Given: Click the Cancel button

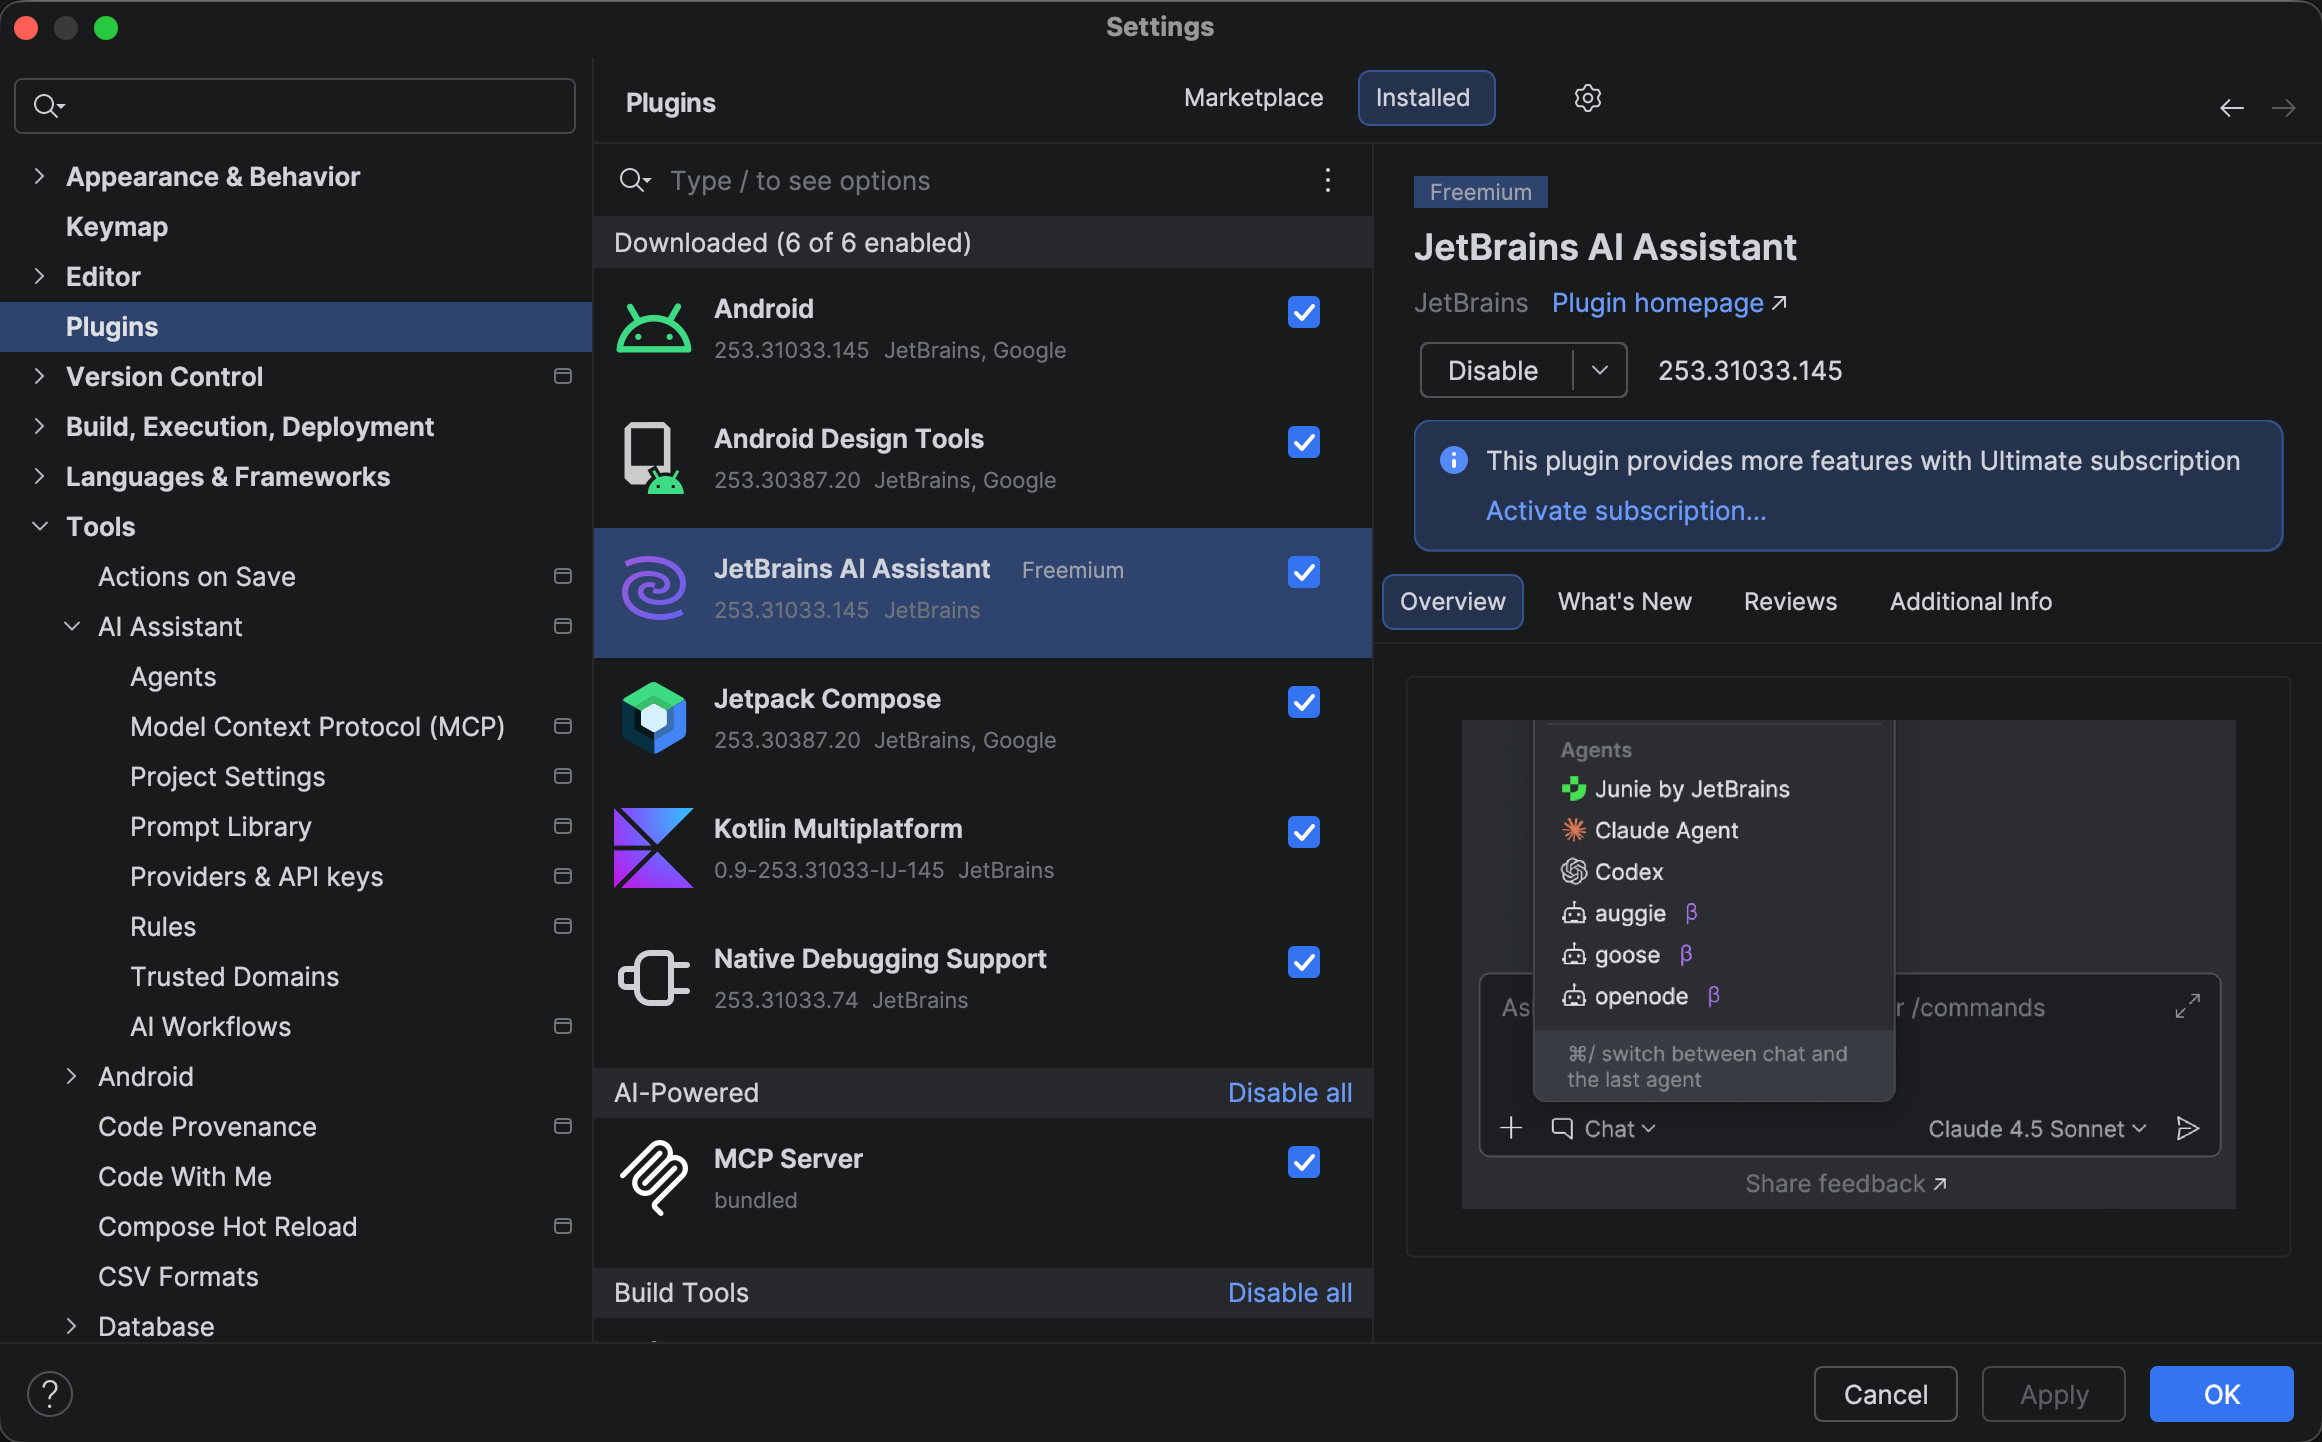Looking at the screenshot, I should pyautogui.click(x=1885, y=1394).
